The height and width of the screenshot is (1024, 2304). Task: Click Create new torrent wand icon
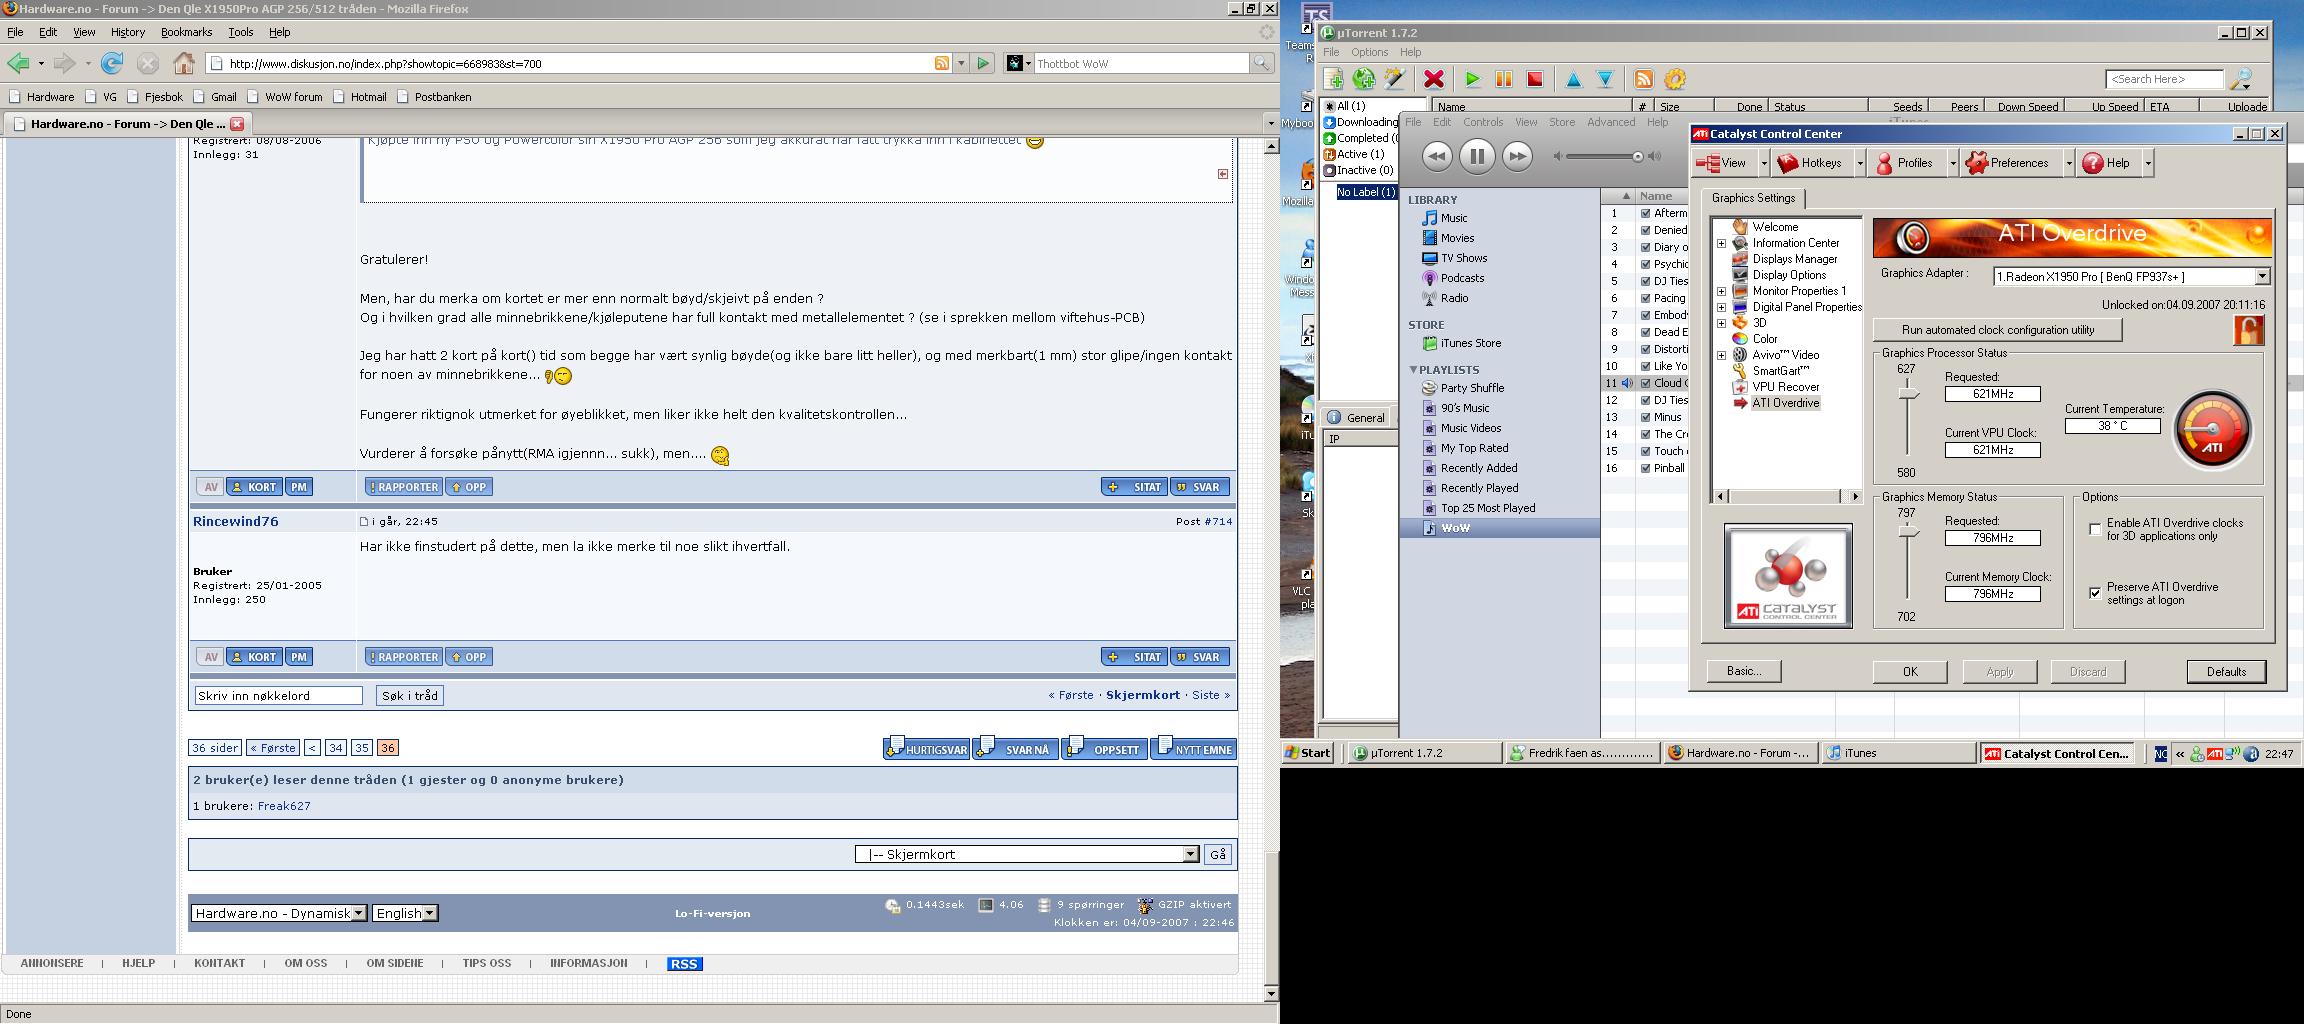pos(1394,79)
